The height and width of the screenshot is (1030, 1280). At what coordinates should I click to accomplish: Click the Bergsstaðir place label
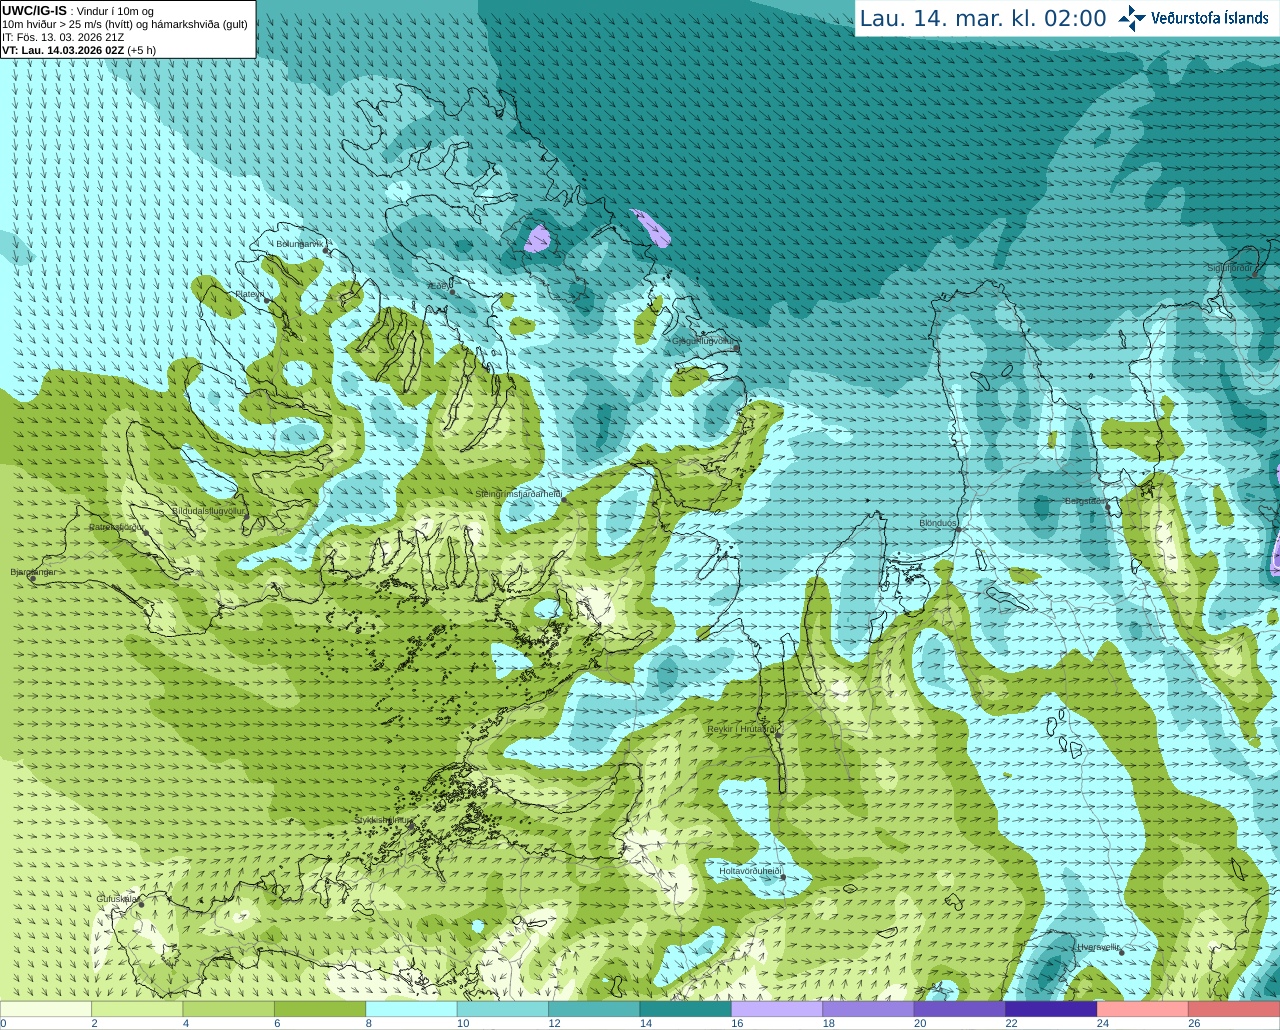coord(1084,501)
